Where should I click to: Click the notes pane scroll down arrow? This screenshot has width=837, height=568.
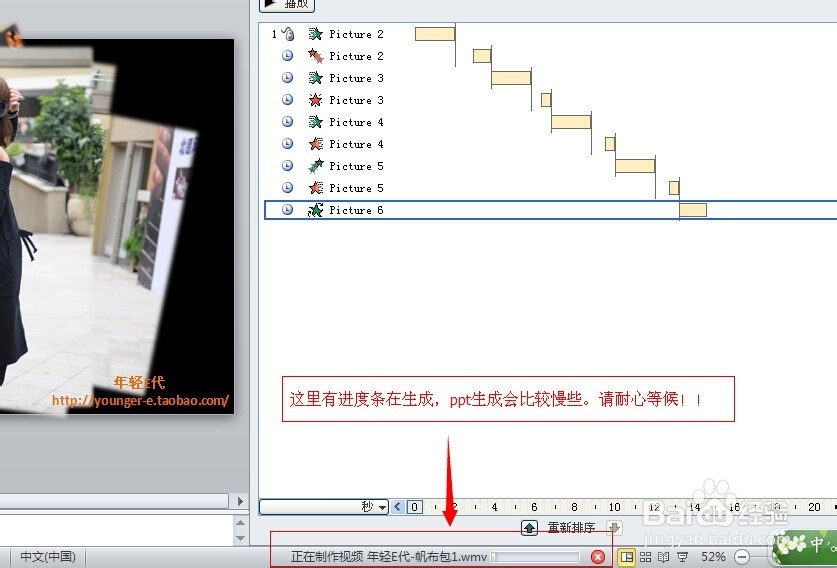(240, 538)
